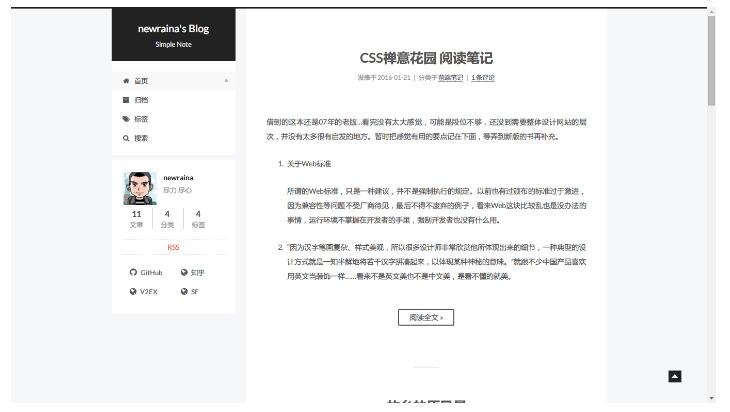Viewport: 730px width, 412px height.
Task: Click the back-to-top arrow button
Action: pos(675,376)
